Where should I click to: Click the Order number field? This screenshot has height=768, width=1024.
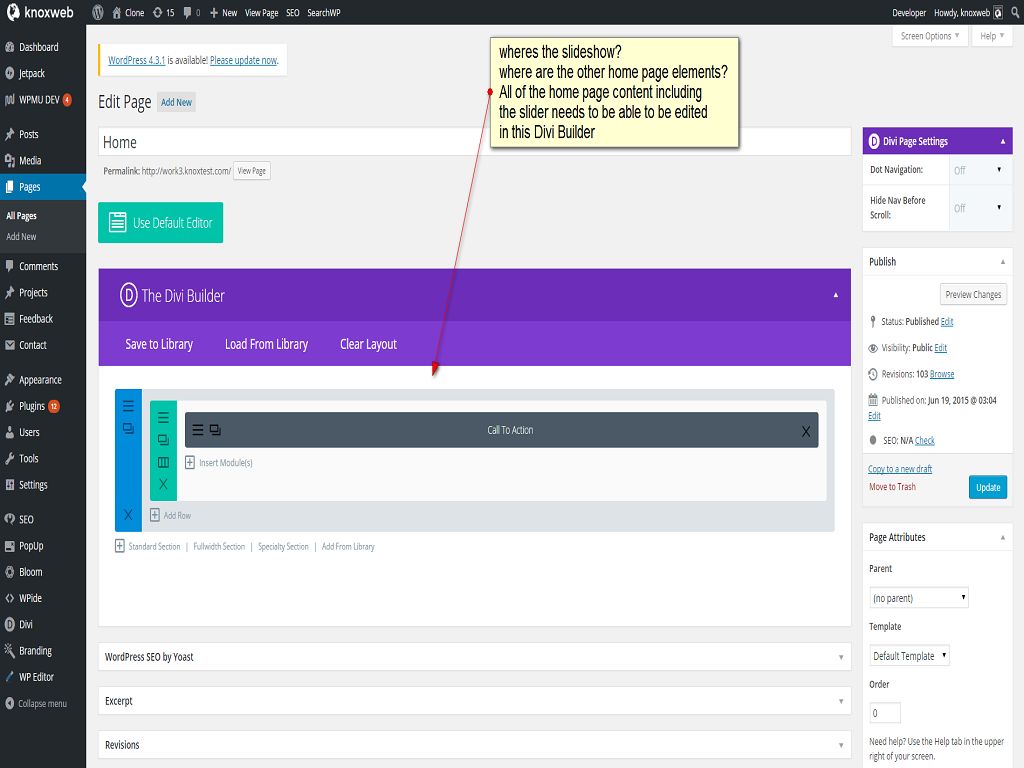pyautogui.click(x=885, y=712)
